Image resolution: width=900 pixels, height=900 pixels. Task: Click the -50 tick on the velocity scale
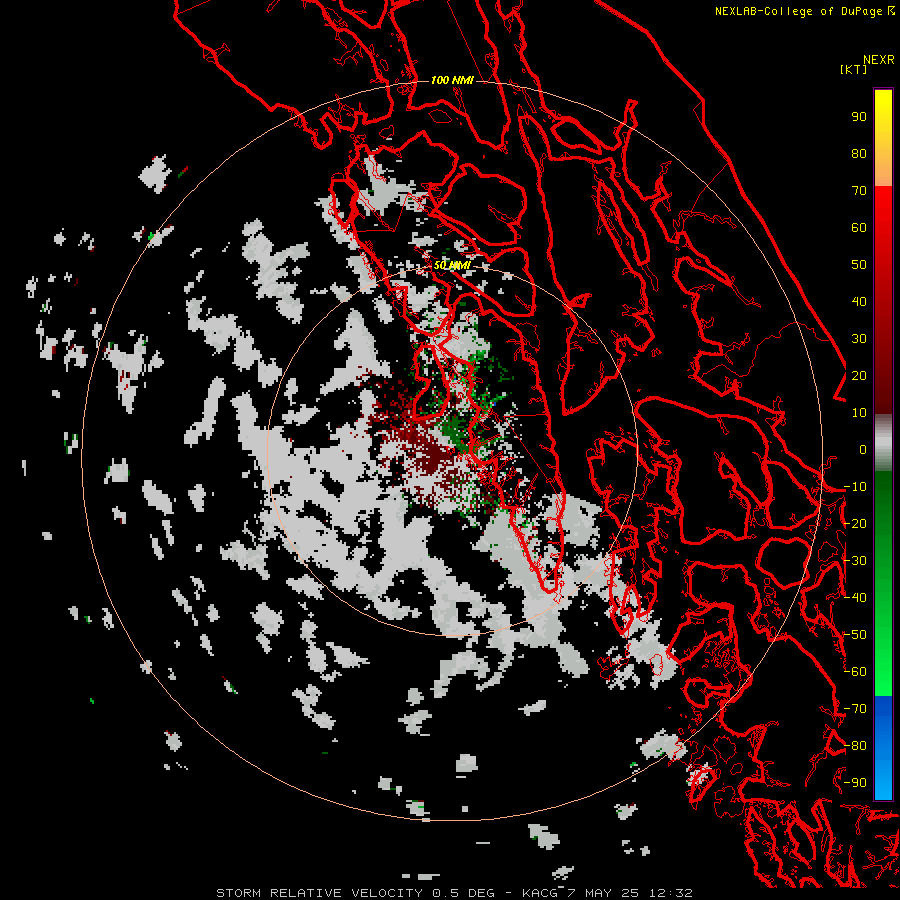click(x=855, y=635)
